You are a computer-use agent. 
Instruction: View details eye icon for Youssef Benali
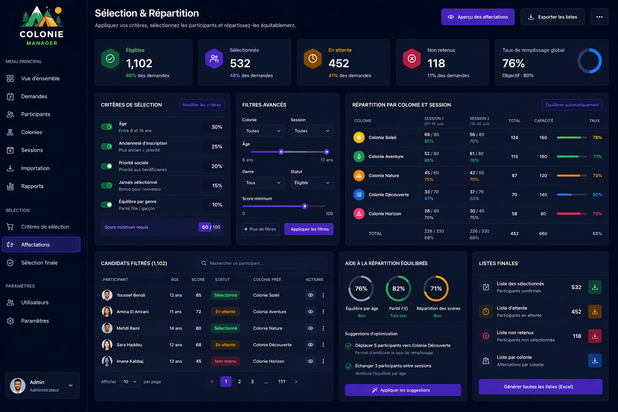coord(311,295)
